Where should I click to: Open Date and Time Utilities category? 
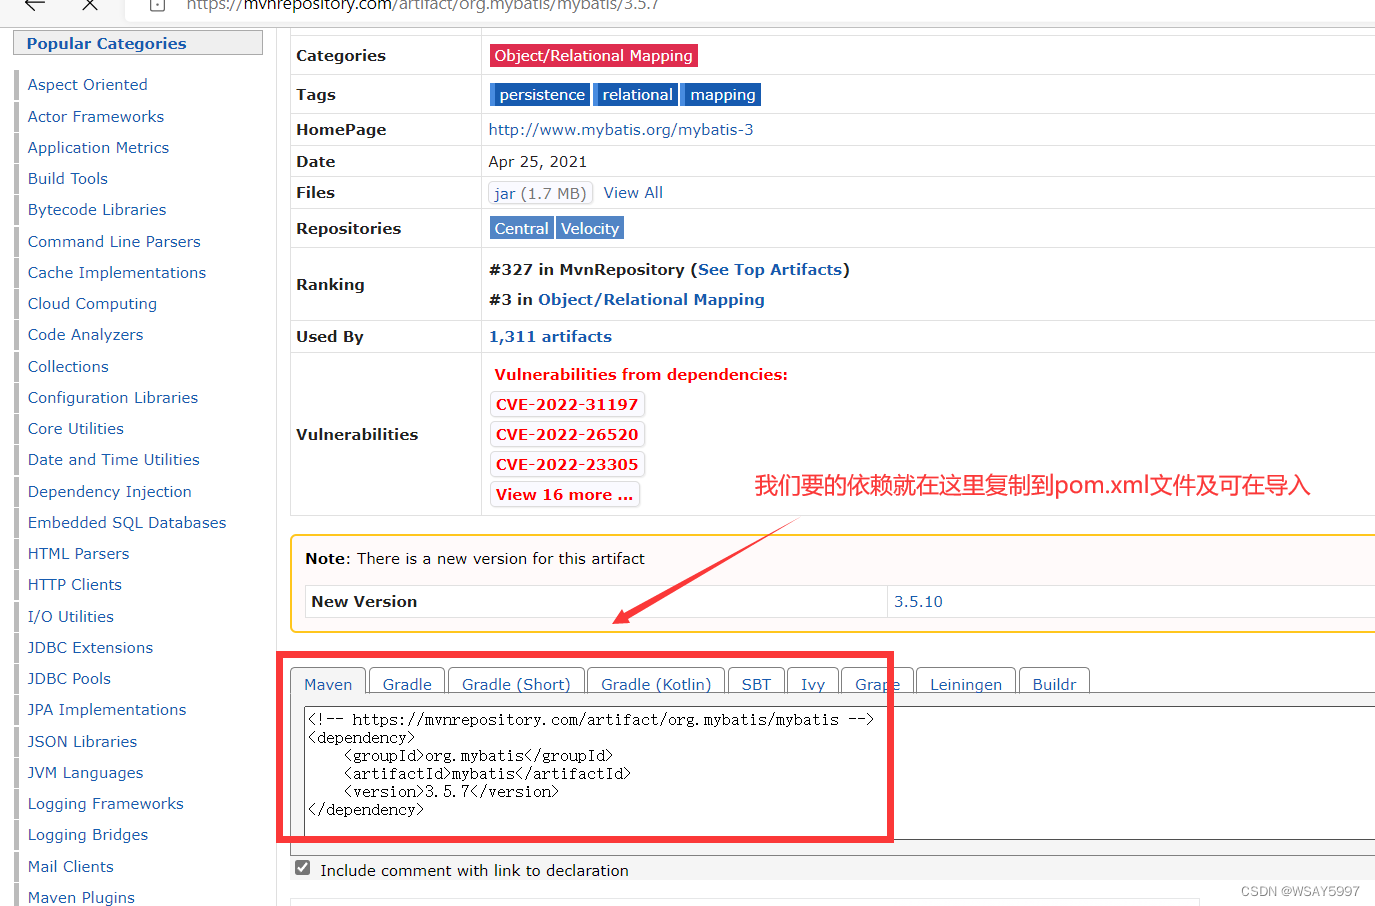[114, 460]
